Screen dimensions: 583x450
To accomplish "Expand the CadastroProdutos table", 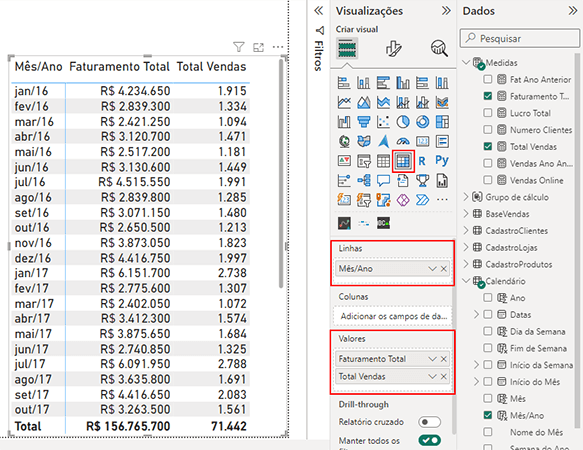I will (x=466, y=264).
